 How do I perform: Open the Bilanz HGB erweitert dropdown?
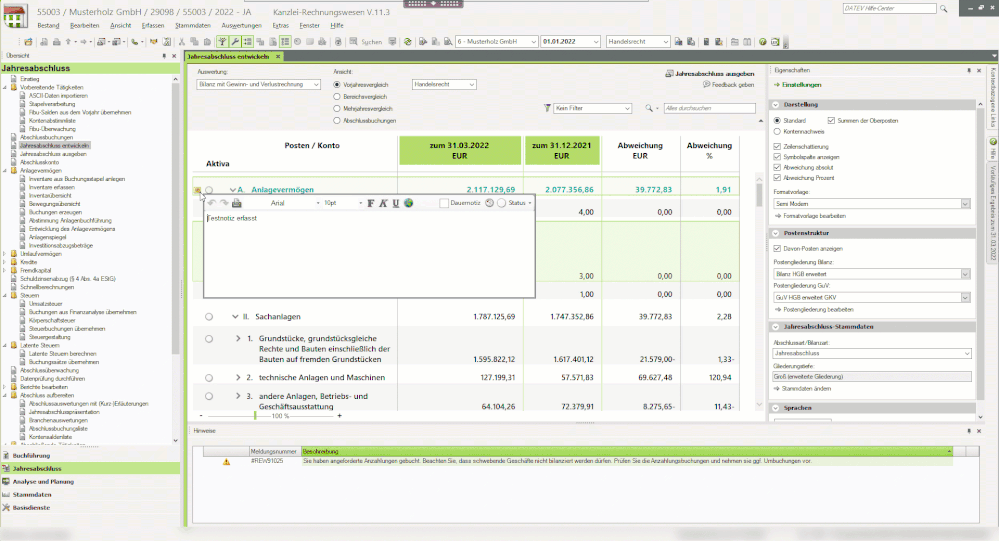pyautogui.click(x=872, y=274)
